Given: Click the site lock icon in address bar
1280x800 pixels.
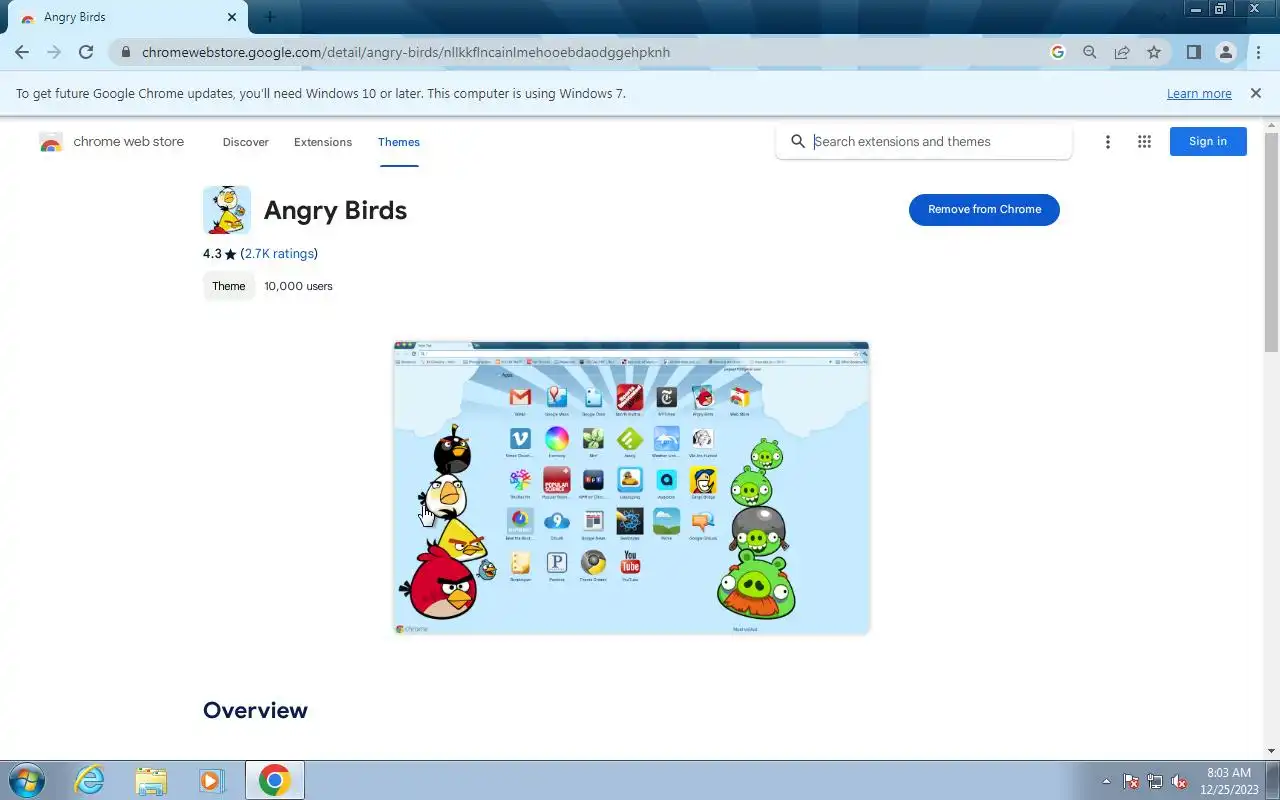Looking at the screenshot, I should tap(125, 52).
